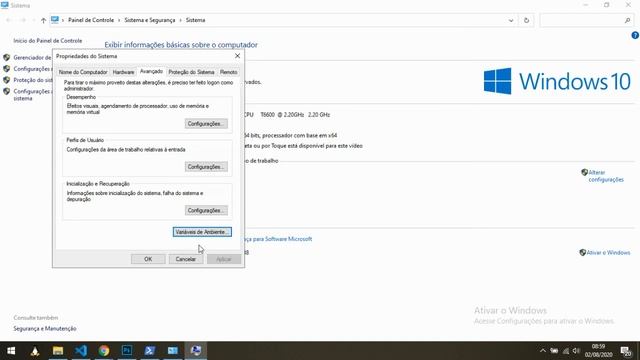
Task: Switch to Nome do Computador tab
Action: pyautogui.click(x=83, y=72)
